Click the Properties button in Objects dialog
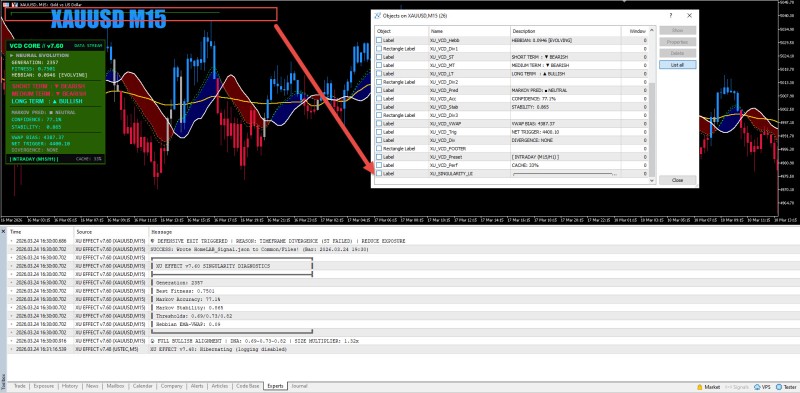This screenshot has height=393, width=800. [x=678, y=42]
